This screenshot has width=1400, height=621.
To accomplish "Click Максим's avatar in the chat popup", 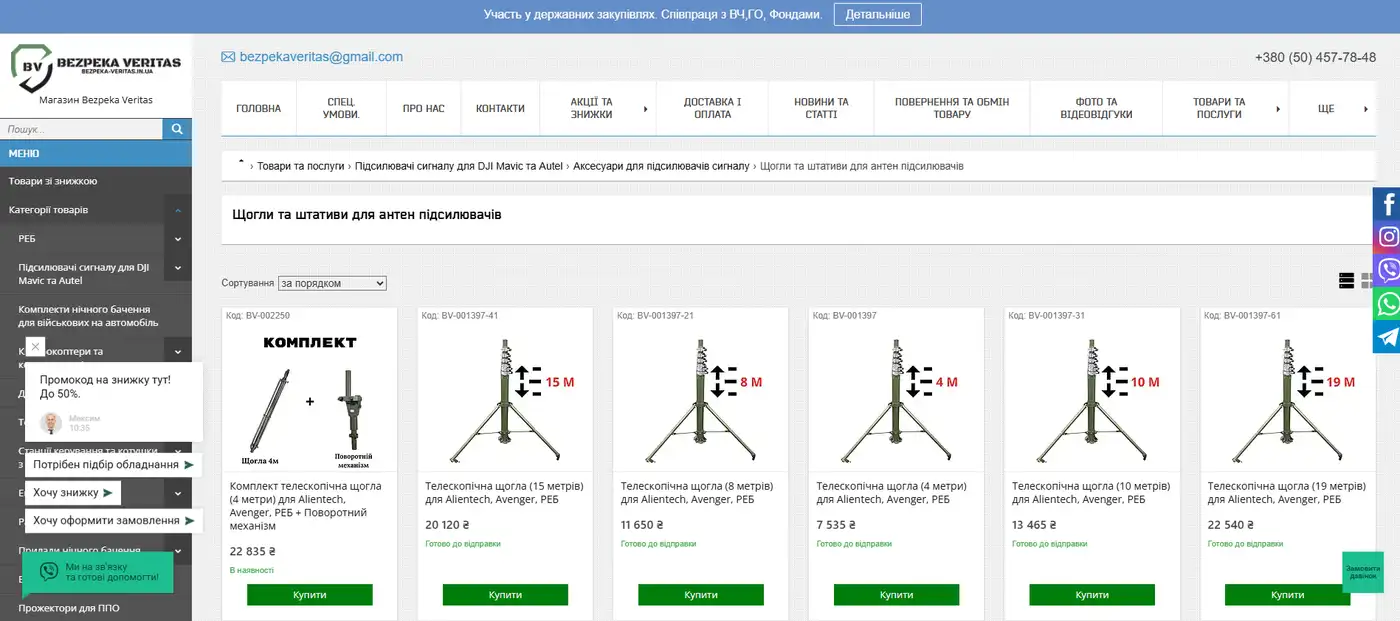I will 51,423.
